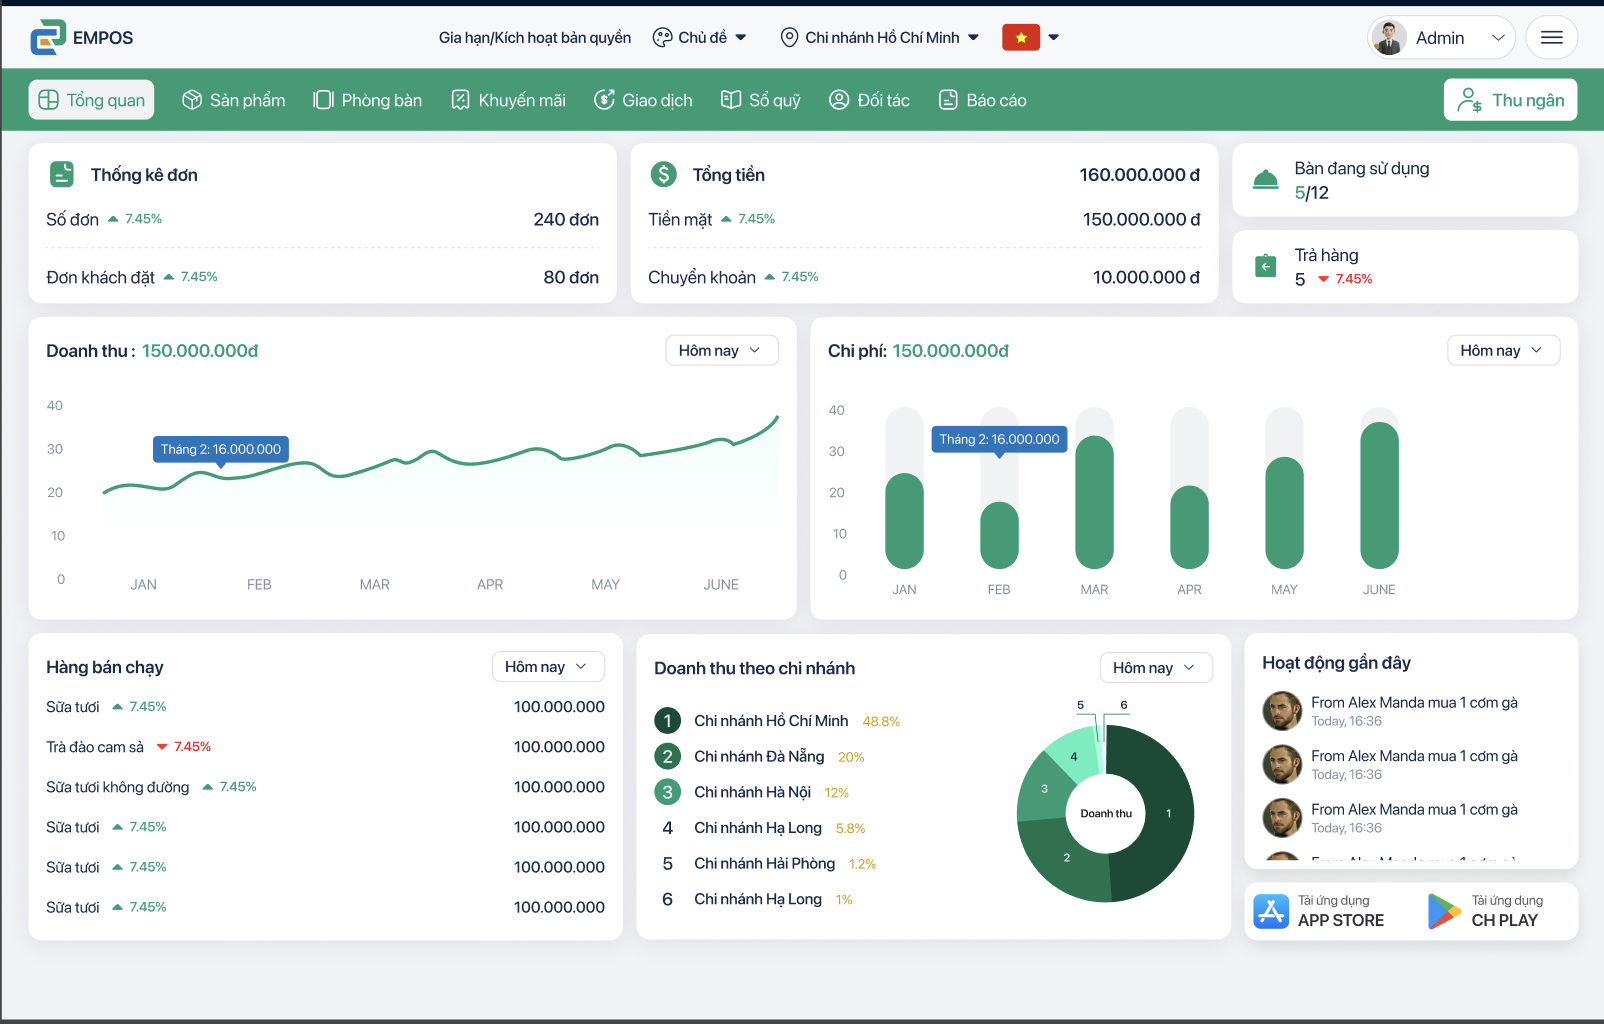Click the Thống kê đơn document icon

click(62, 174)
